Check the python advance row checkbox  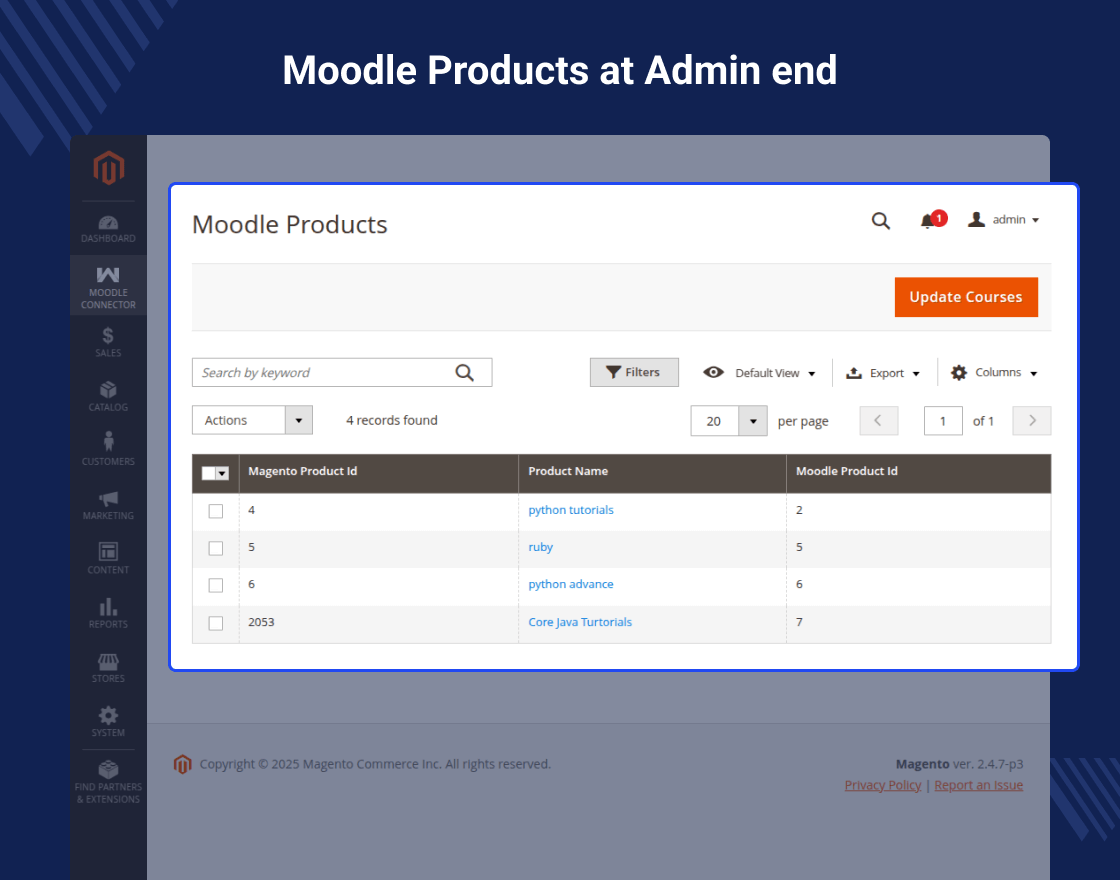click(x=216, y=586)
